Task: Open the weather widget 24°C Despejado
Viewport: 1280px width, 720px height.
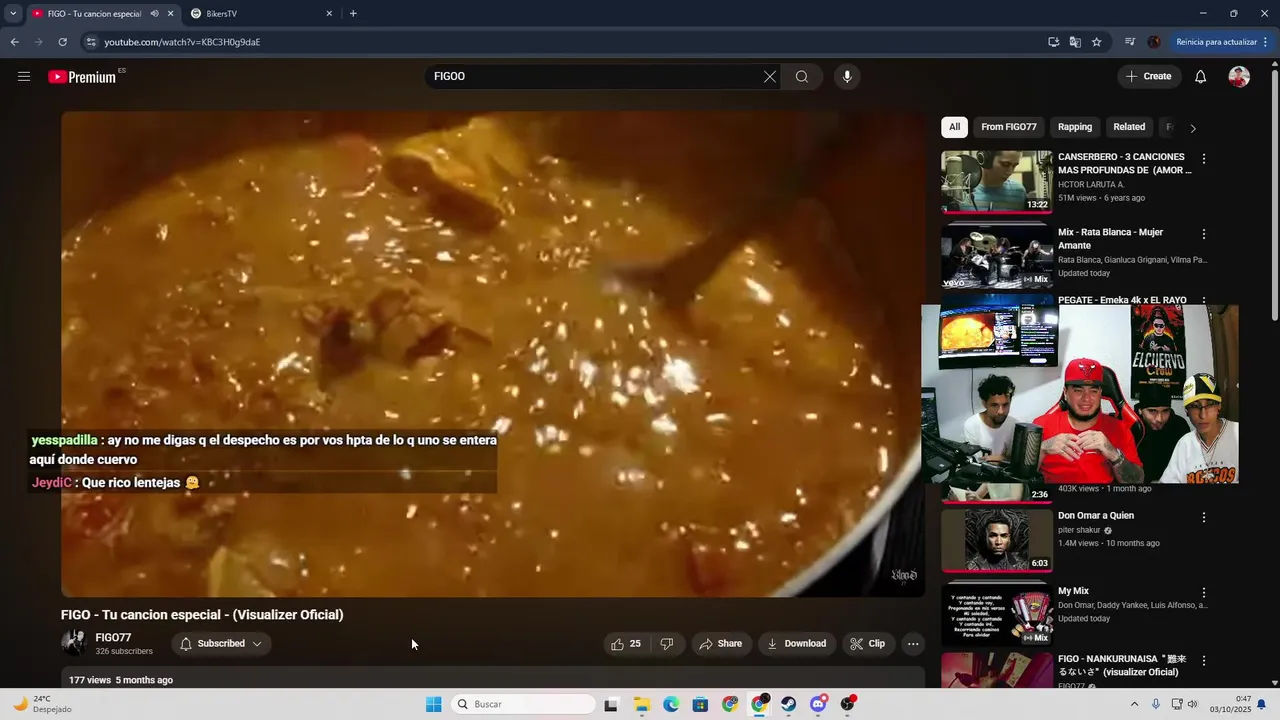Action: point(42,704)
